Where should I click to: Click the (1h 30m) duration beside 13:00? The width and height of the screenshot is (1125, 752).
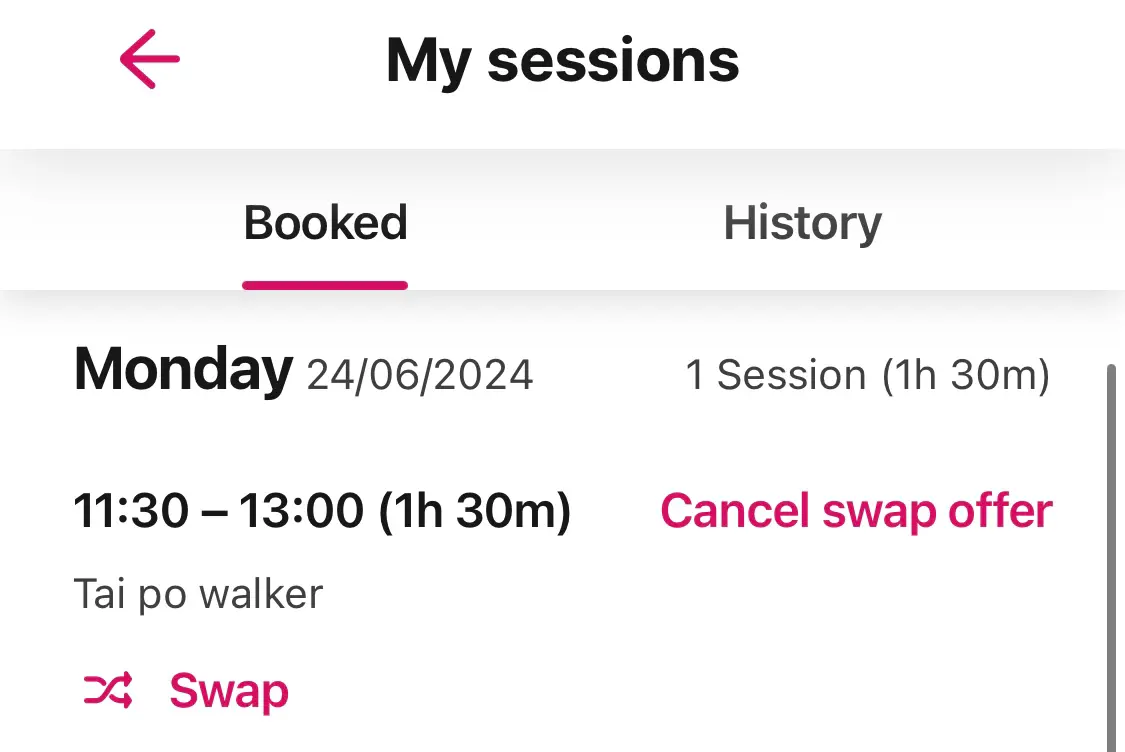pyautogui.click(x=474, y=511)
